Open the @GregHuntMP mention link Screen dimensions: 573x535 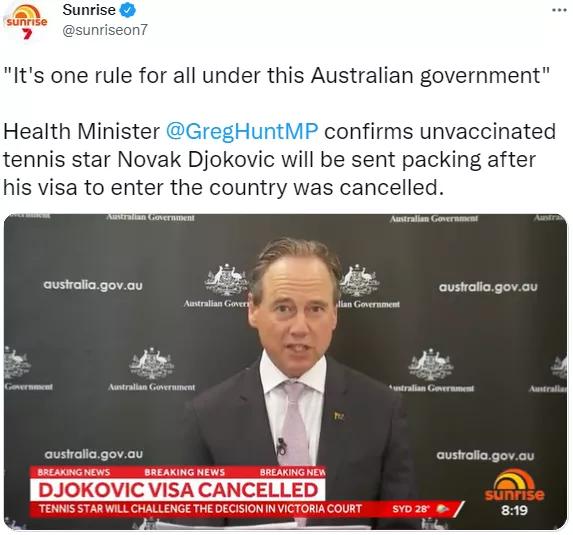242,131
